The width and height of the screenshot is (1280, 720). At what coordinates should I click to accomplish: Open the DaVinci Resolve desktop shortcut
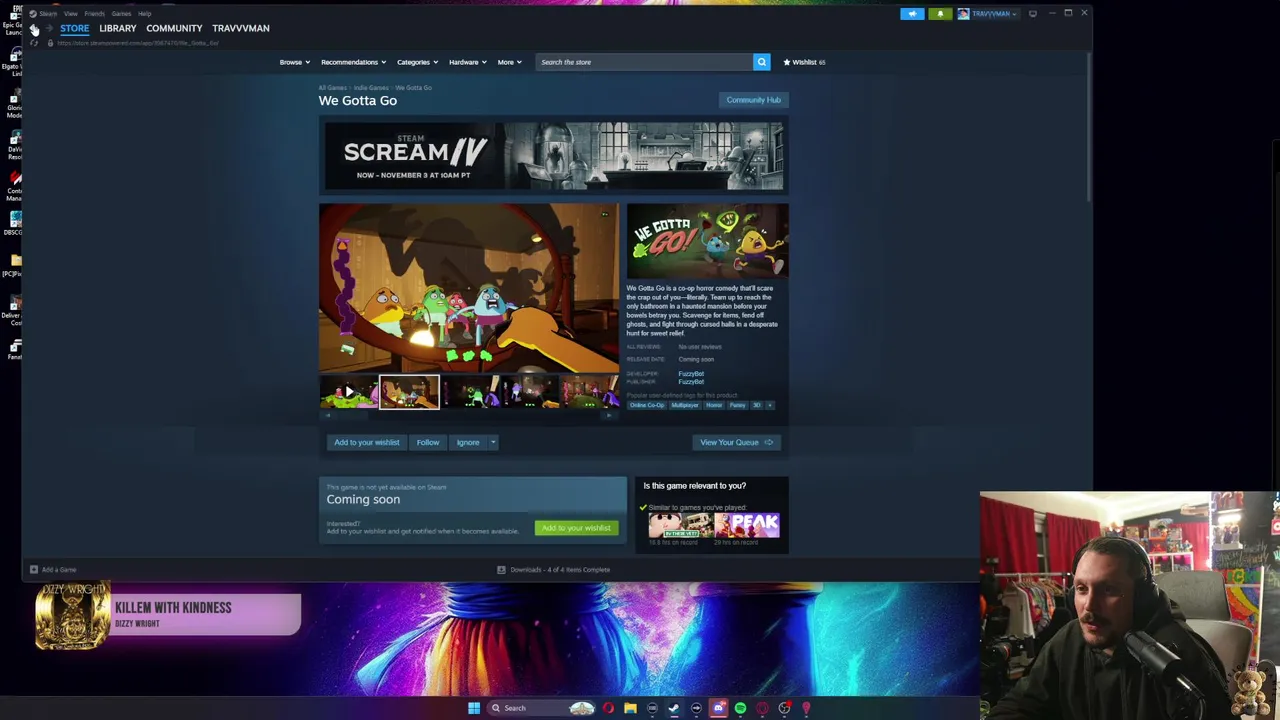pyautogui.click(x=14, y=145)
